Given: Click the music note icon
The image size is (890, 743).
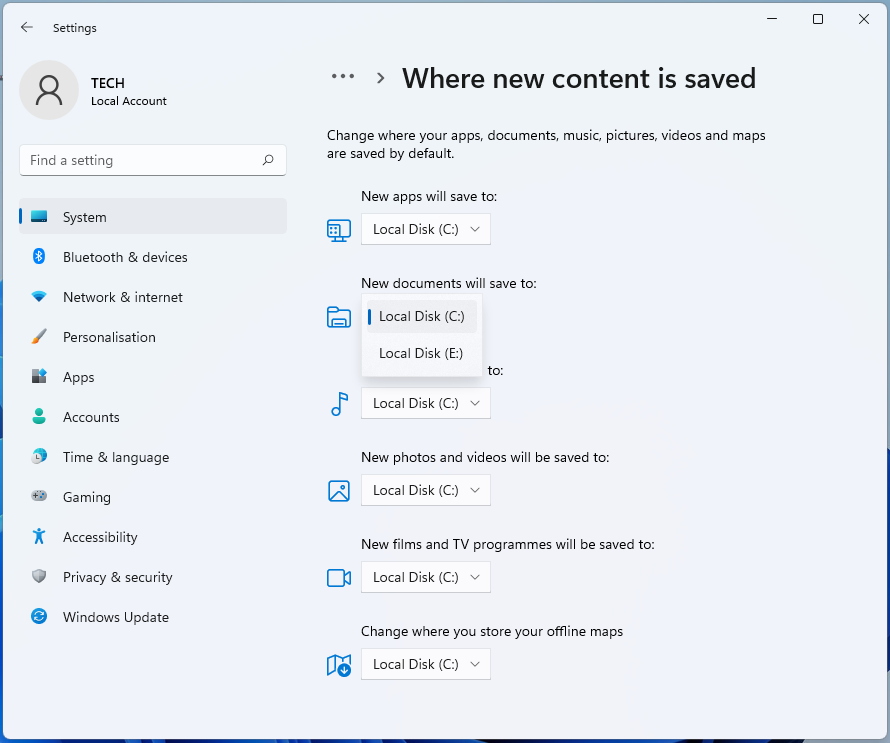Looking at the screenshot, I should (339, 404).
